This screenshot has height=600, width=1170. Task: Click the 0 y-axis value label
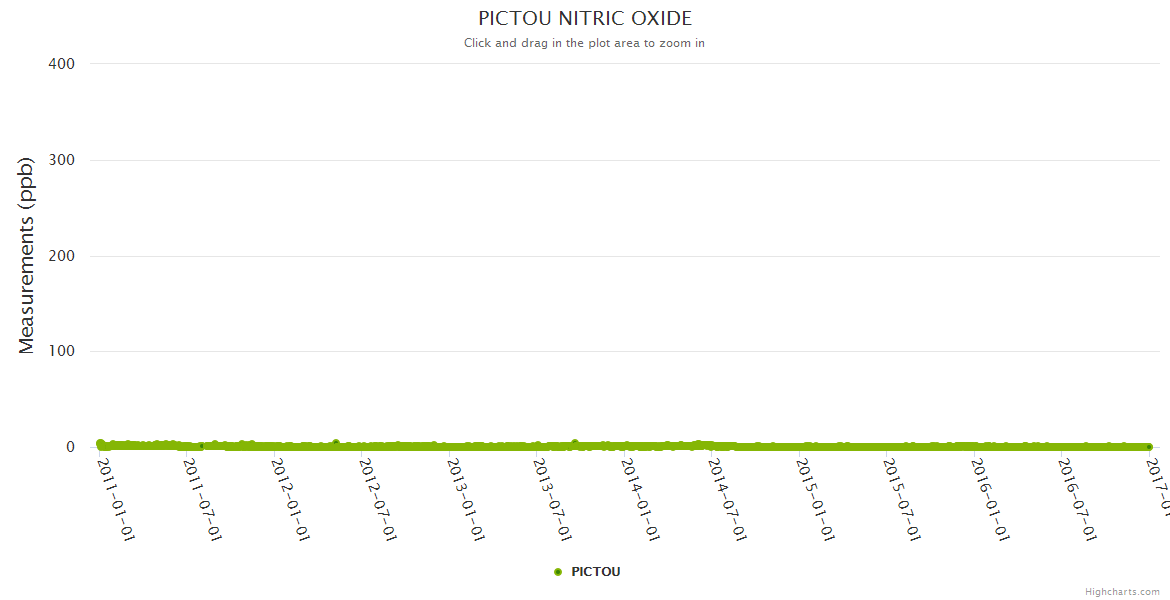[x=71, y=447]
